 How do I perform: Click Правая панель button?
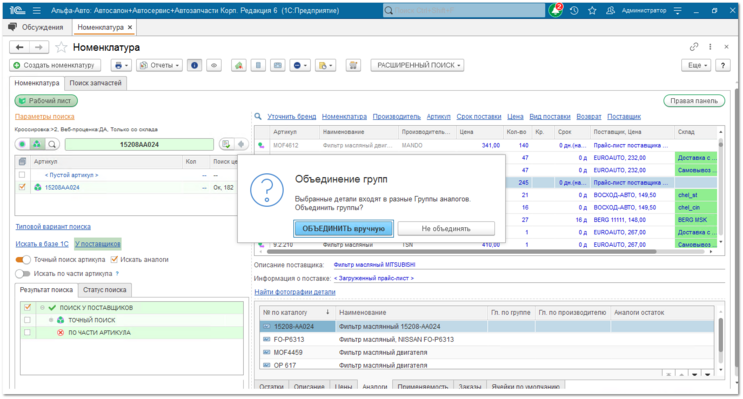[x=694, y=100]
